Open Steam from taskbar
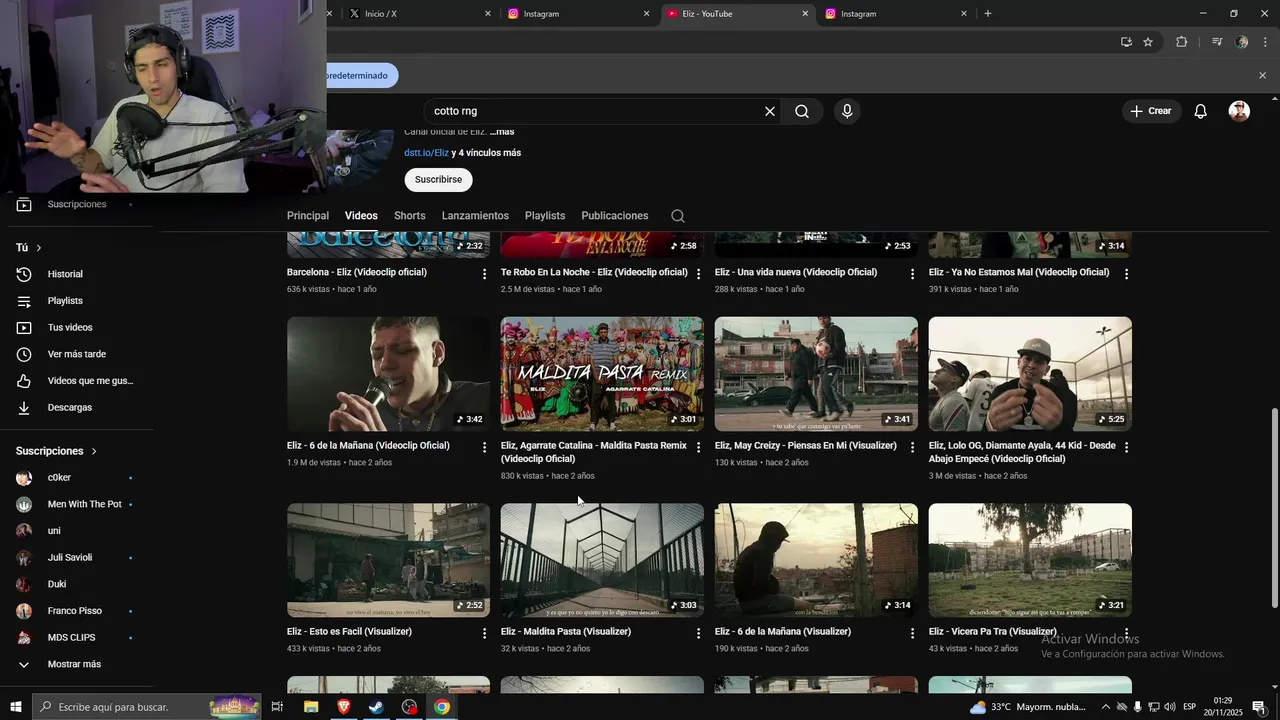The width and height of the screenshot is (1280, 720). [376, 707]
